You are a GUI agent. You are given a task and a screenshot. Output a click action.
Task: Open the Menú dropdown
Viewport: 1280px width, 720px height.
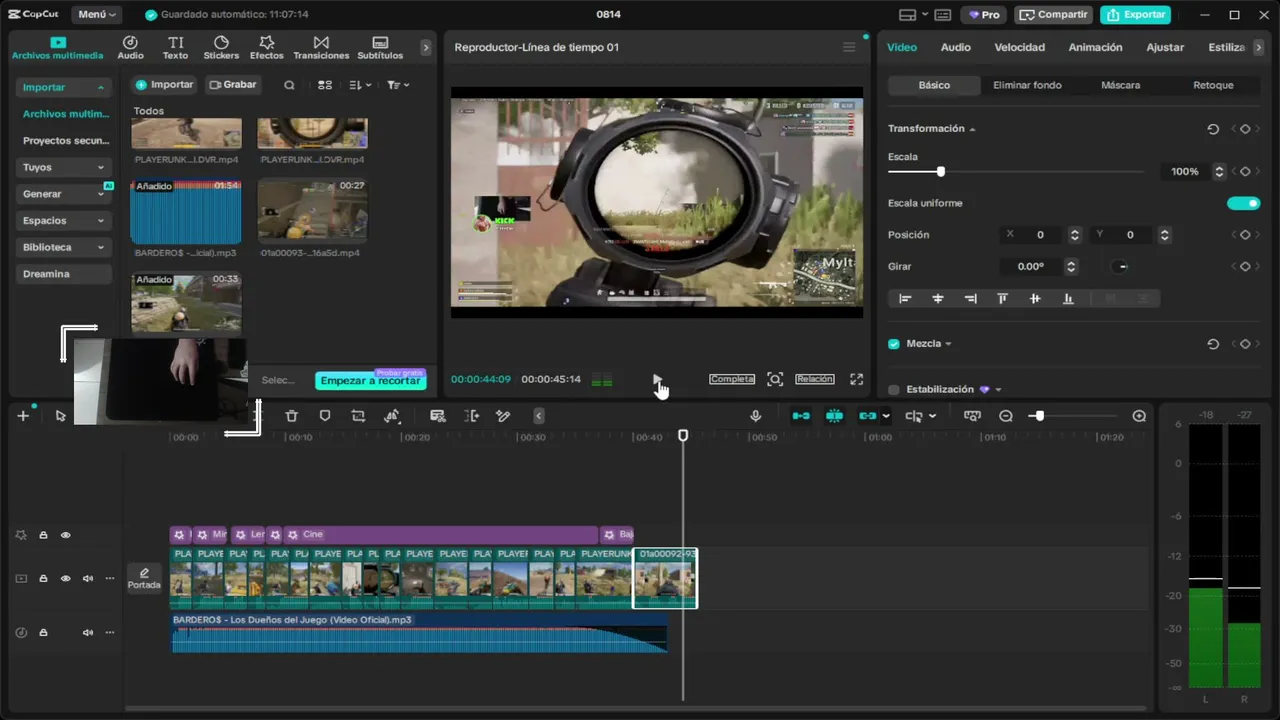[97, 15]
